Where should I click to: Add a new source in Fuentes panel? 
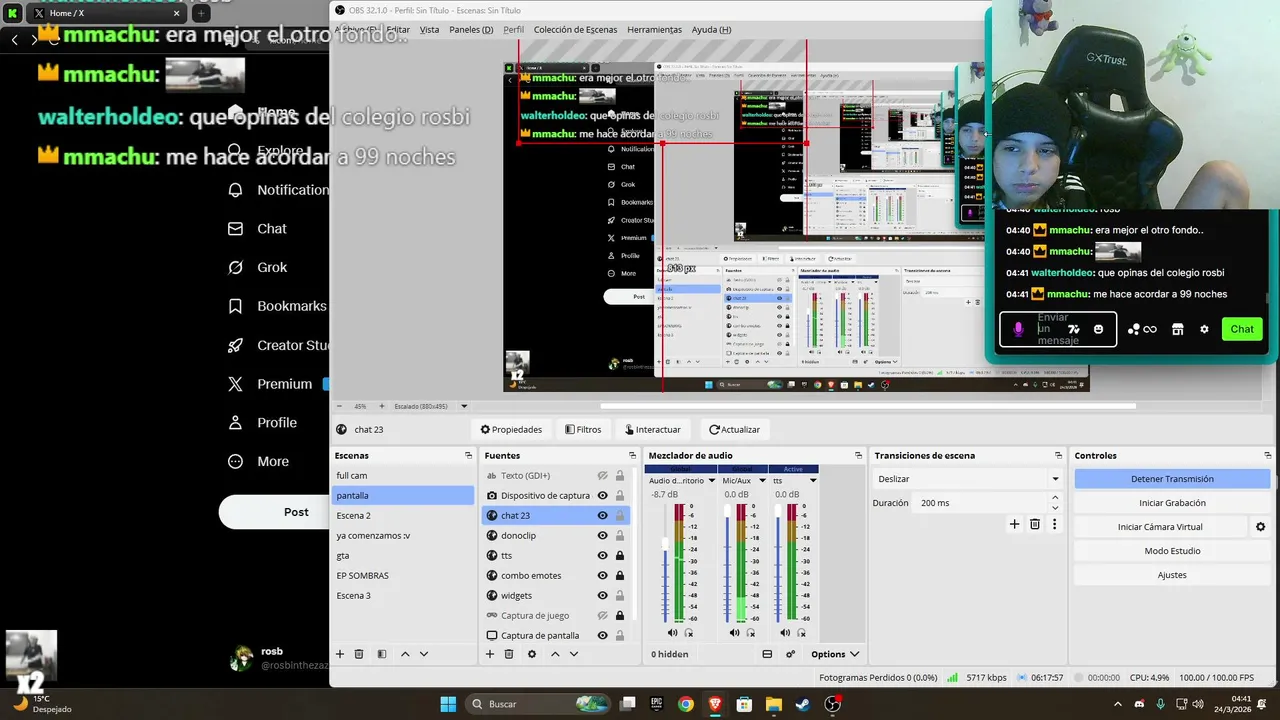pyautogui.click(x=490, y=654)
